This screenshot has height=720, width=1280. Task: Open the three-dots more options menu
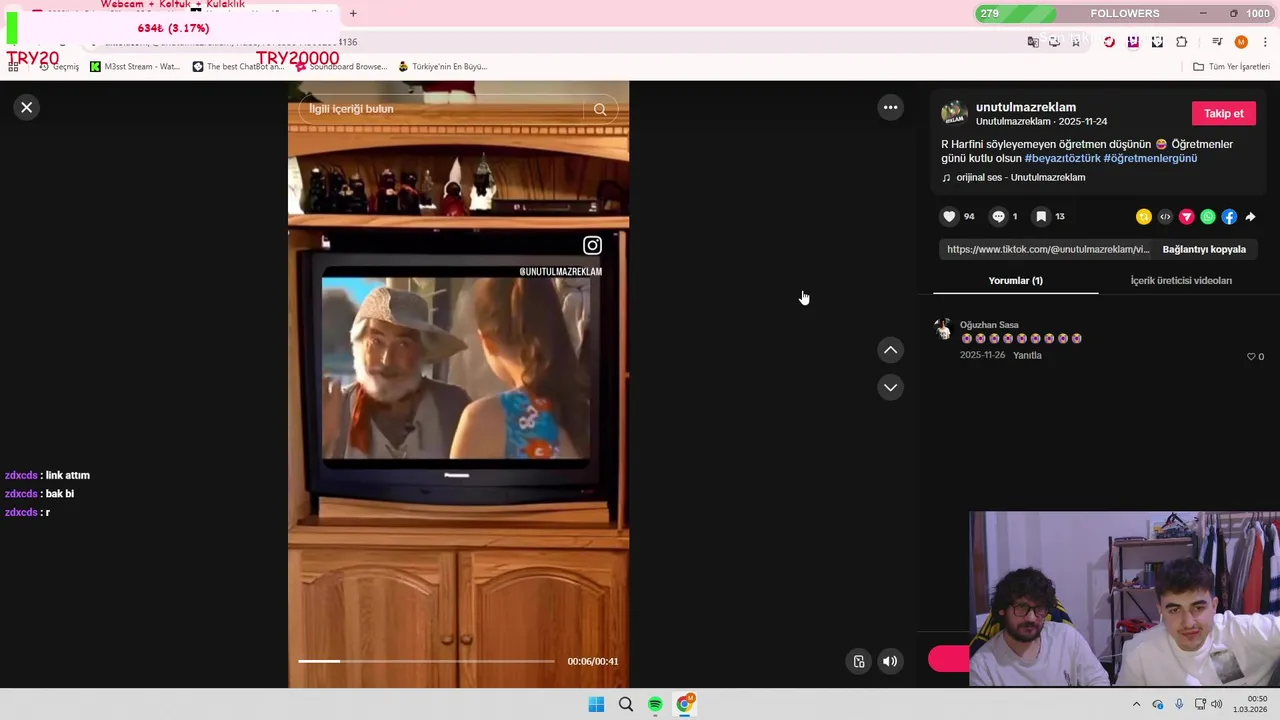point(890,107)
